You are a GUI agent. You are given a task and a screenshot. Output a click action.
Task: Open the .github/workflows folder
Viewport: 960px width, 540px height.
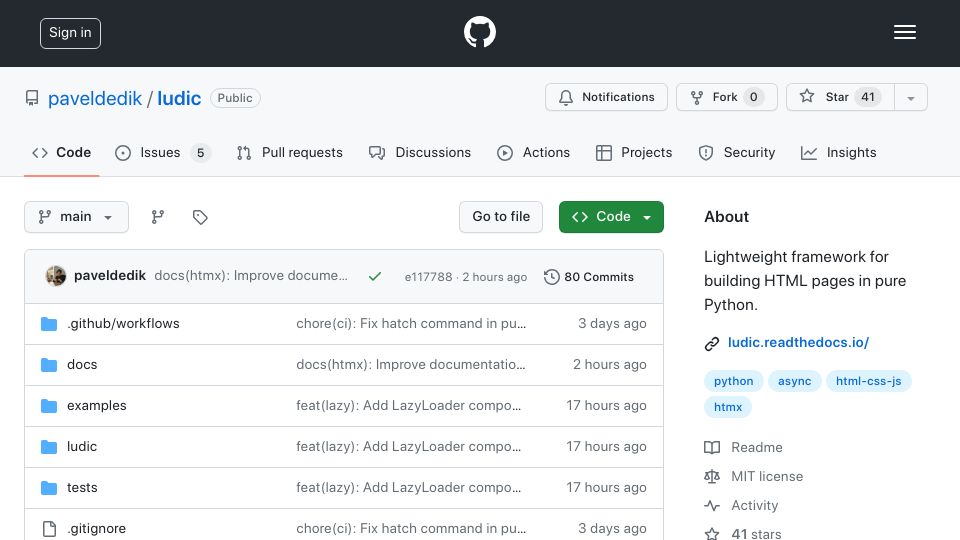tap(123, 323)
